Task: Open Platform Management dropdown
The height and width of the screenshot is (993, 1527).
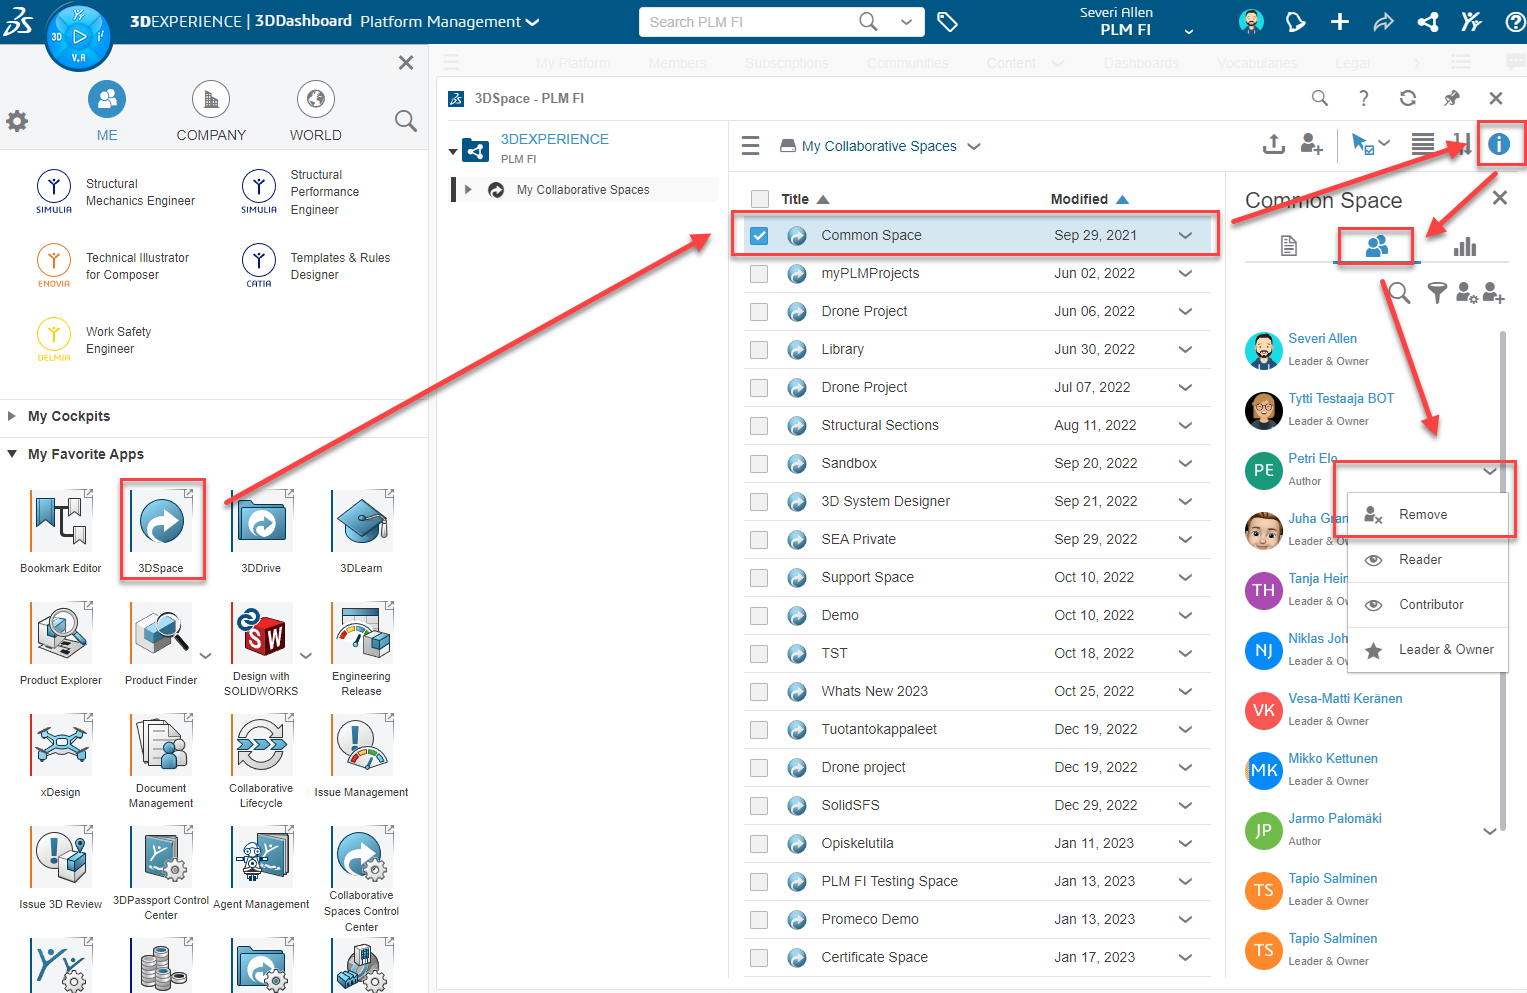Action: coord(449,22)
